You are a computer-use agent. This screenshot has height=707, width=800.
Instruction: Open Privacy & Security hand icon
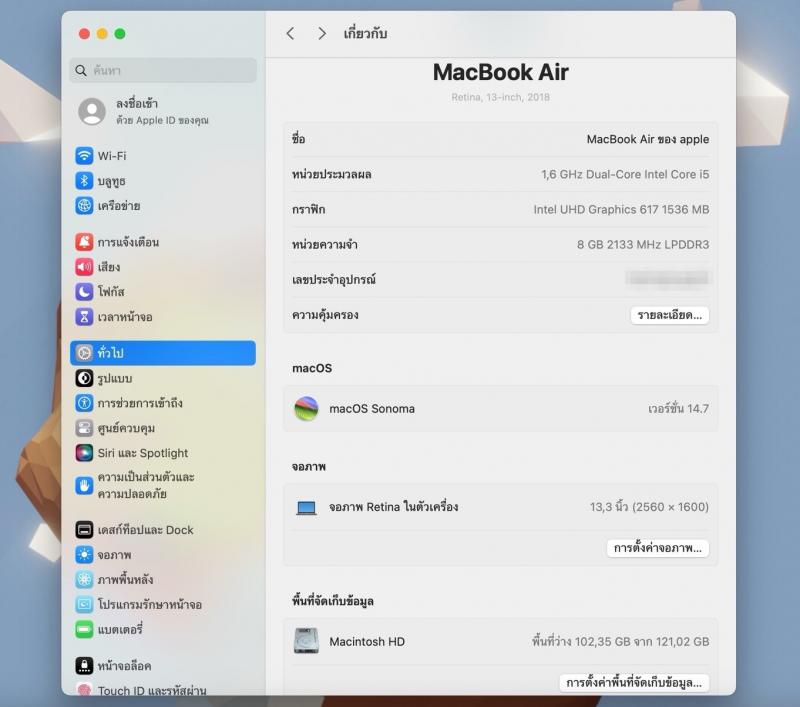click(x=84, y=486)
